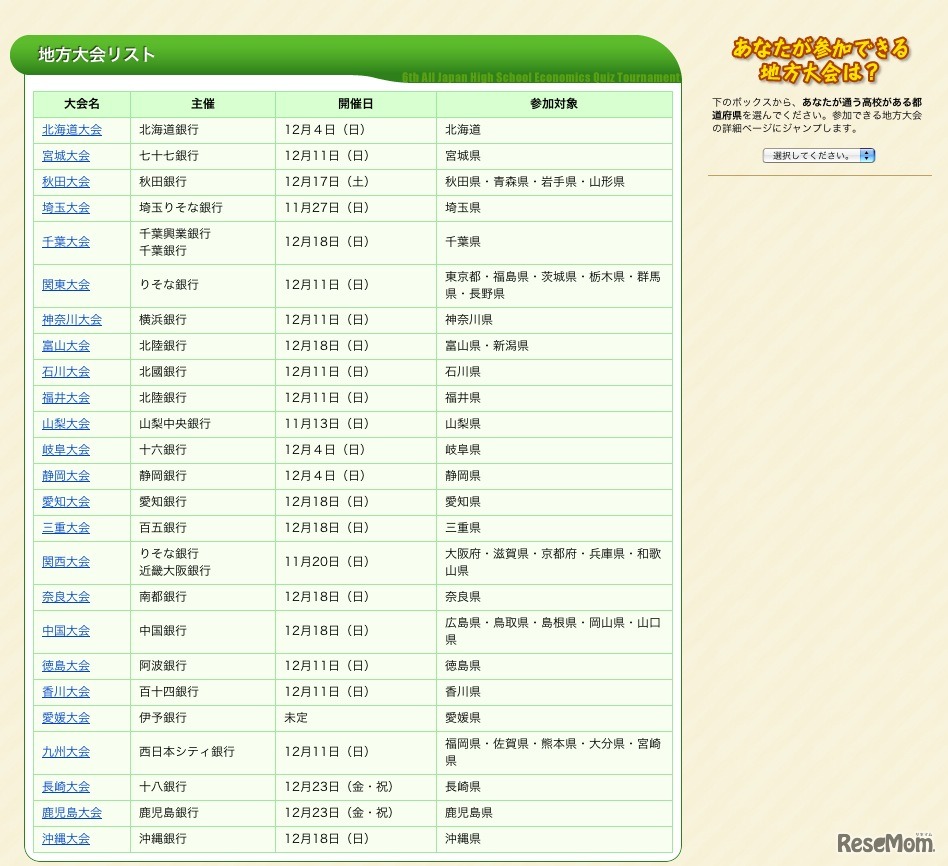Open the 愛媛大会 link

point(66,718)
